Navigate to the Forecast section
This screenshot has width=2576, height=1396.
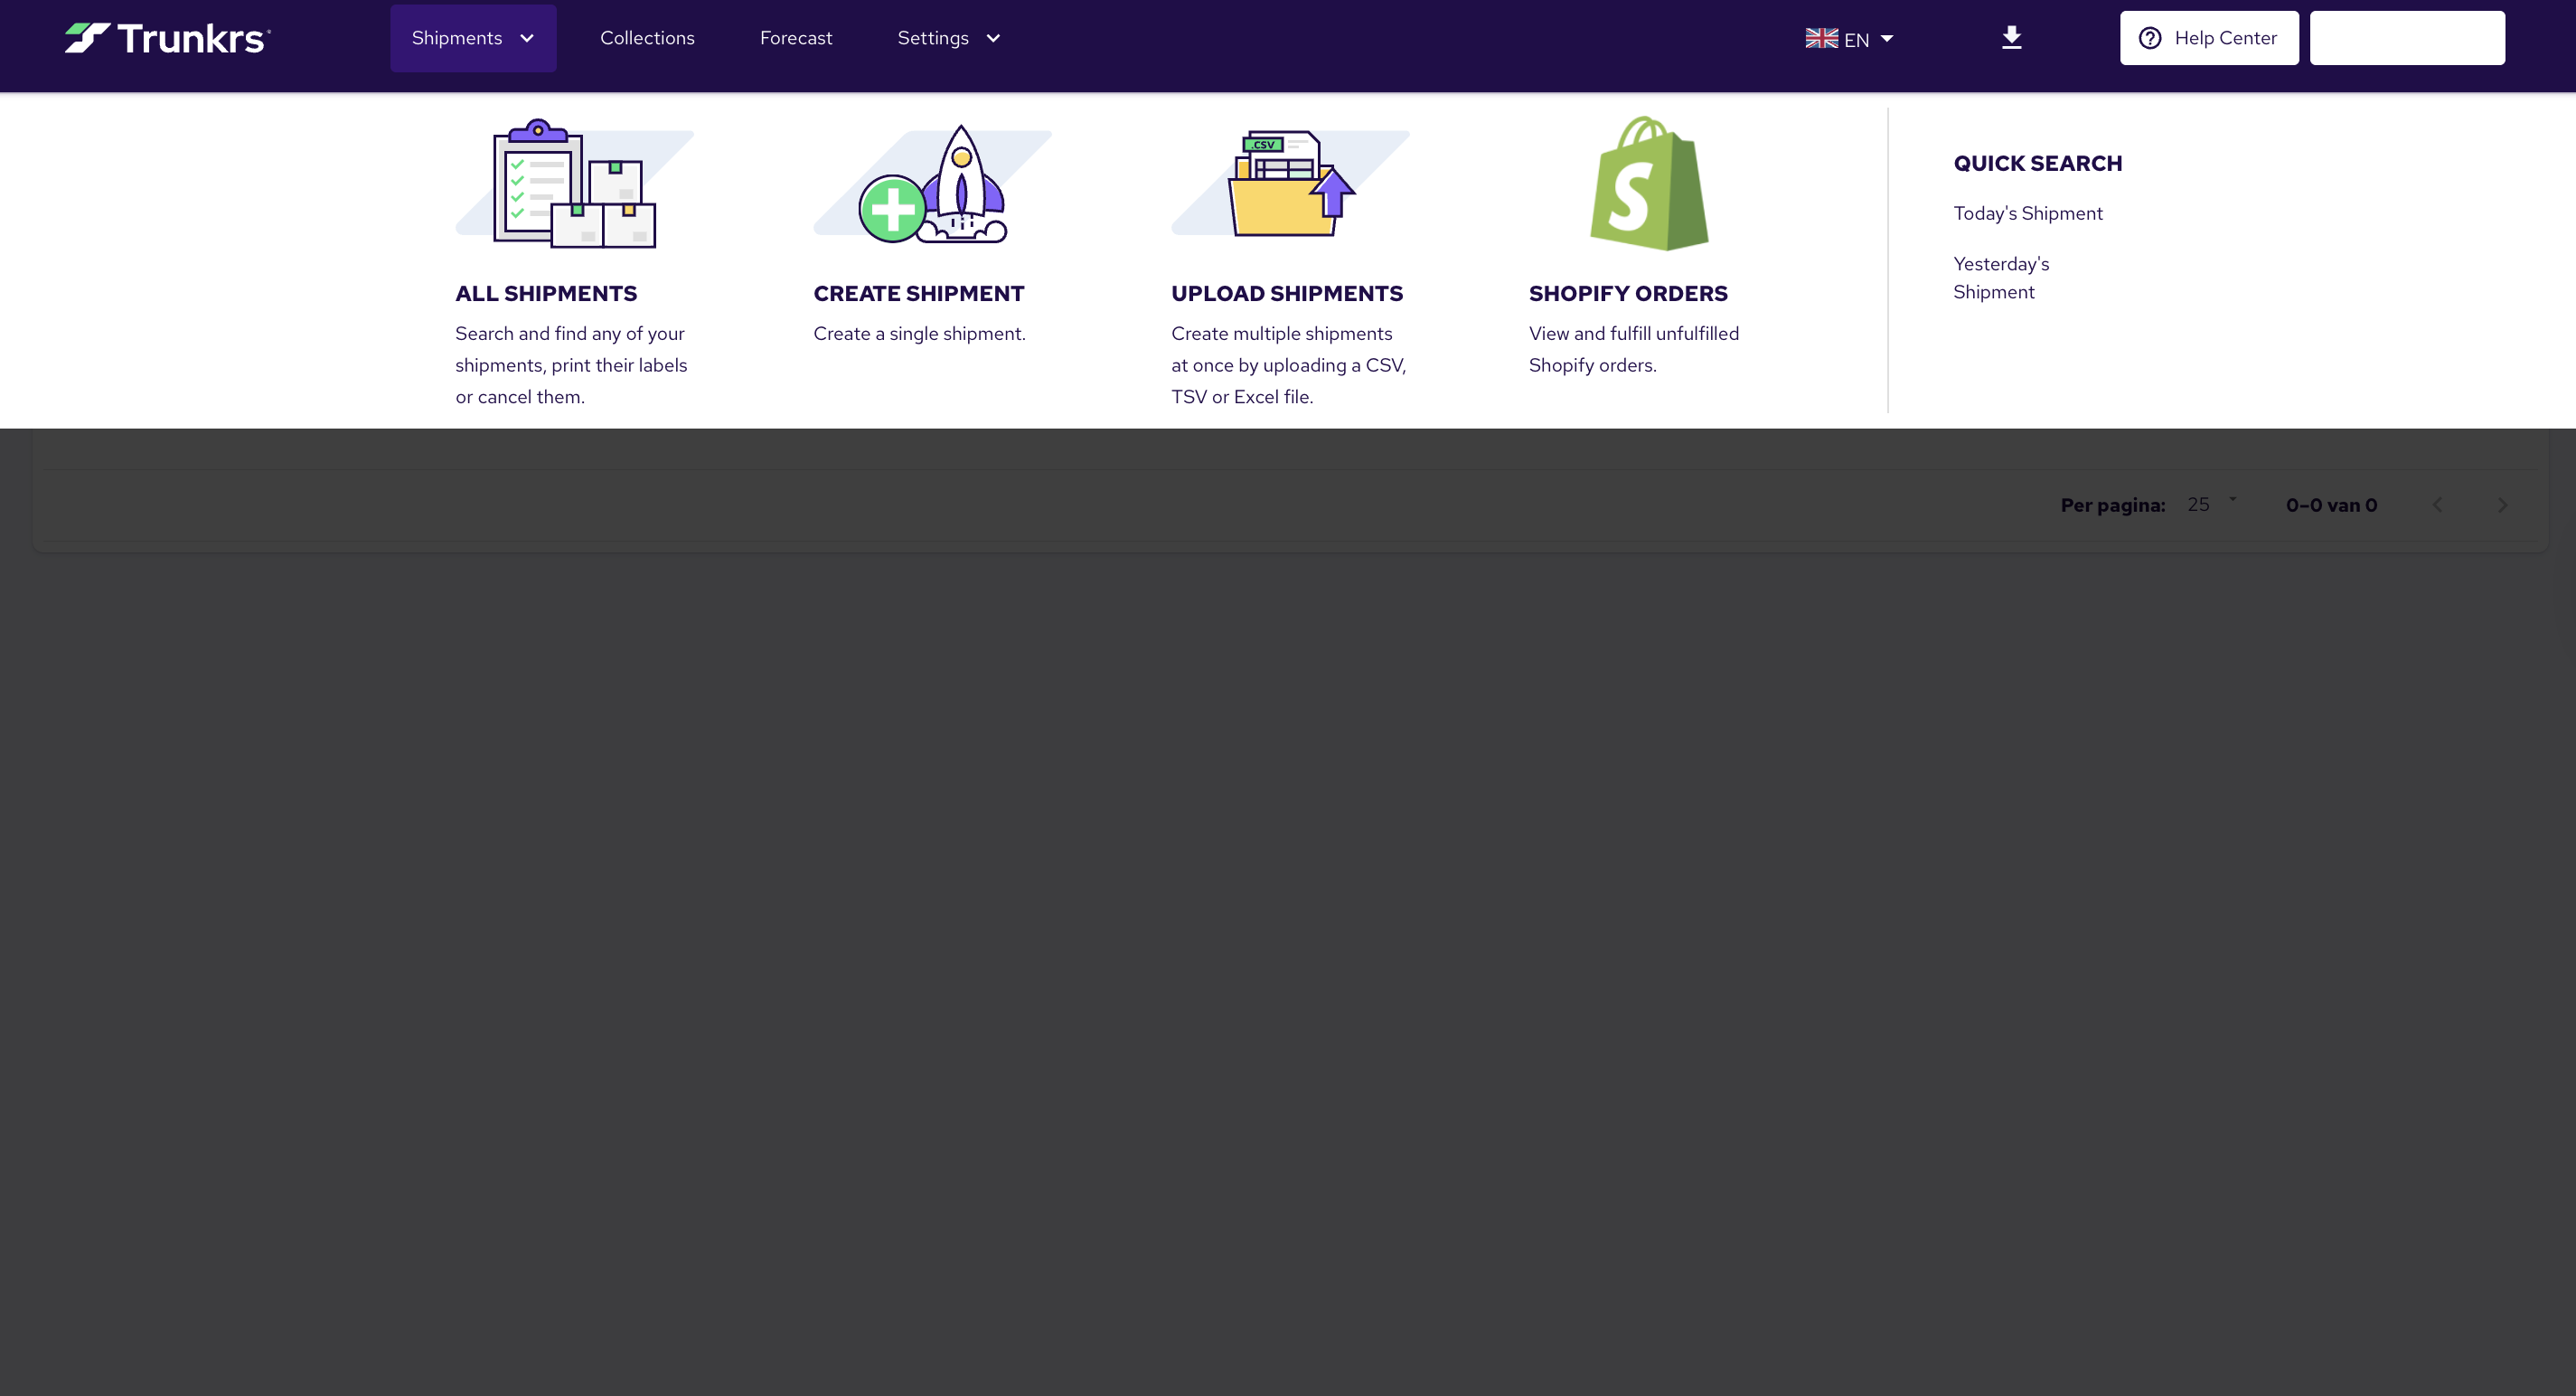pos(796,38)
